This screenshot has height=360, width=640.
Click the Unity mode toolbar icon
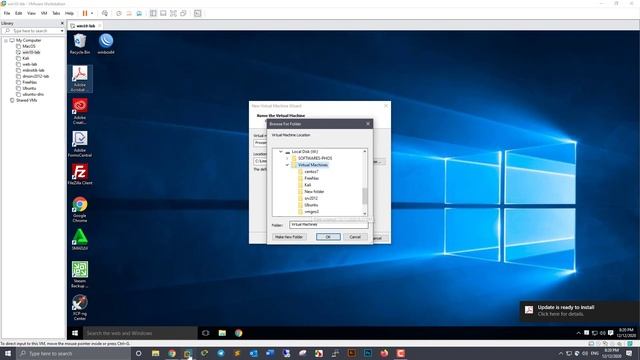(x=184, y=13)
